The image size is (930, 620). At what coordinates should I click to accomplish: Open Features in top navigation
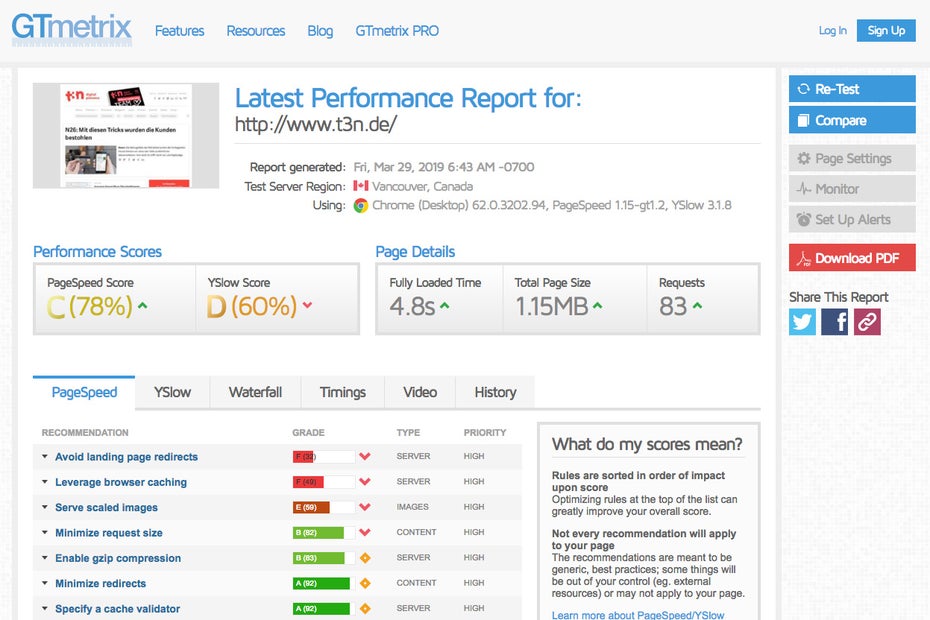click(179, 31)
